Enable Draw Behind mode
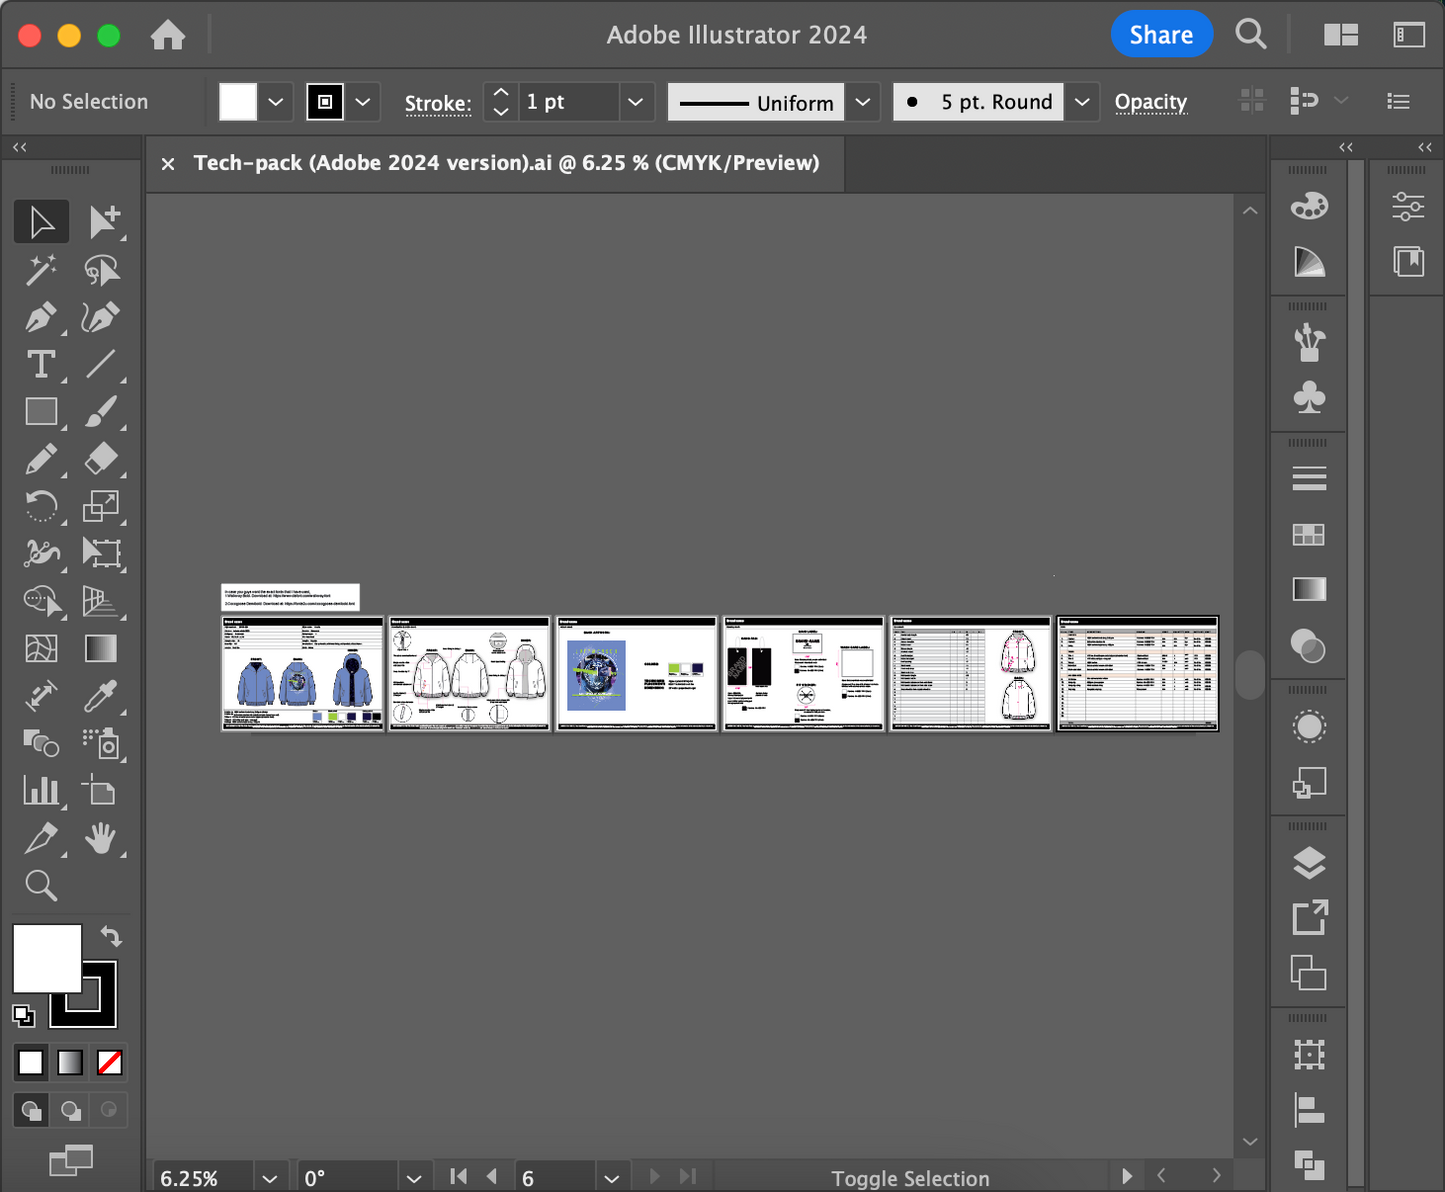The image size is (1445, 1192). [71, 1110]
